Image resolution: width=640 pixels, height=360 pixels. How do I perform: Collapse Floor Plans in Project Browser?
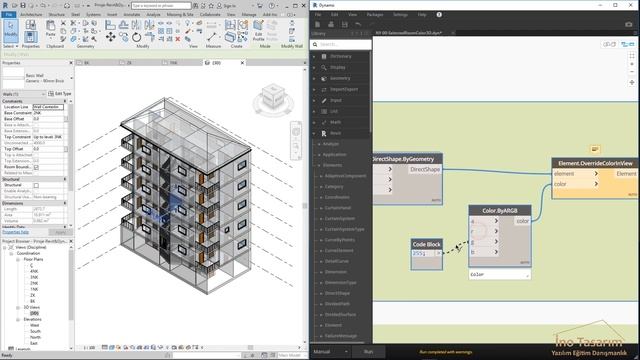tap(18, 260)
